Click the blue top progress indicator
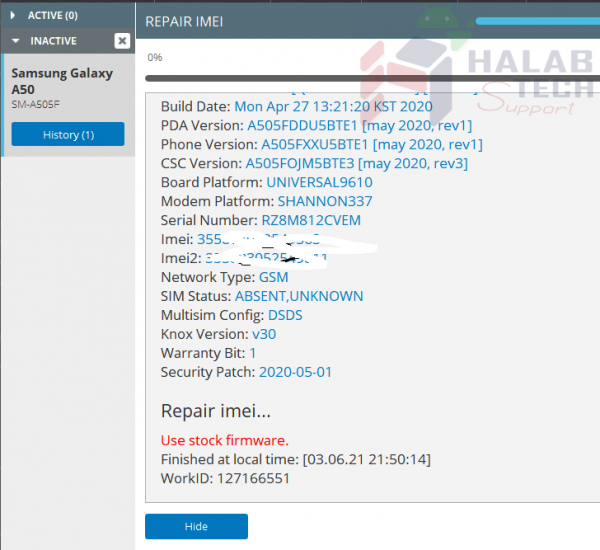Image resolution: width=600 pixels, height=550 pixels. click(538, 21)
